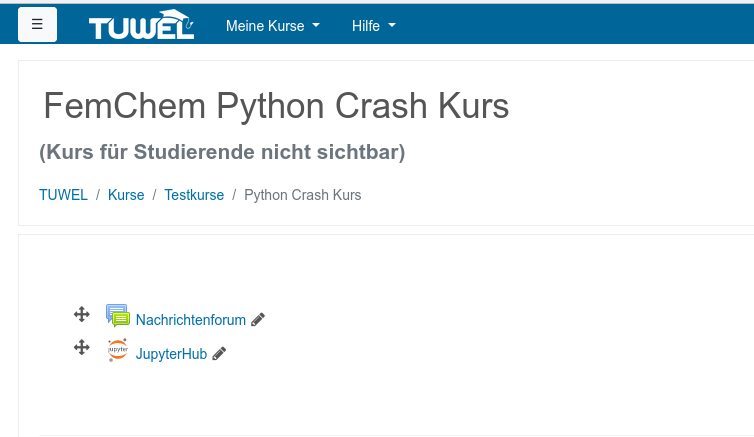Rename JupyterHub using its pencil icon
The image size is (754, 437).
(x=219, y=353)
